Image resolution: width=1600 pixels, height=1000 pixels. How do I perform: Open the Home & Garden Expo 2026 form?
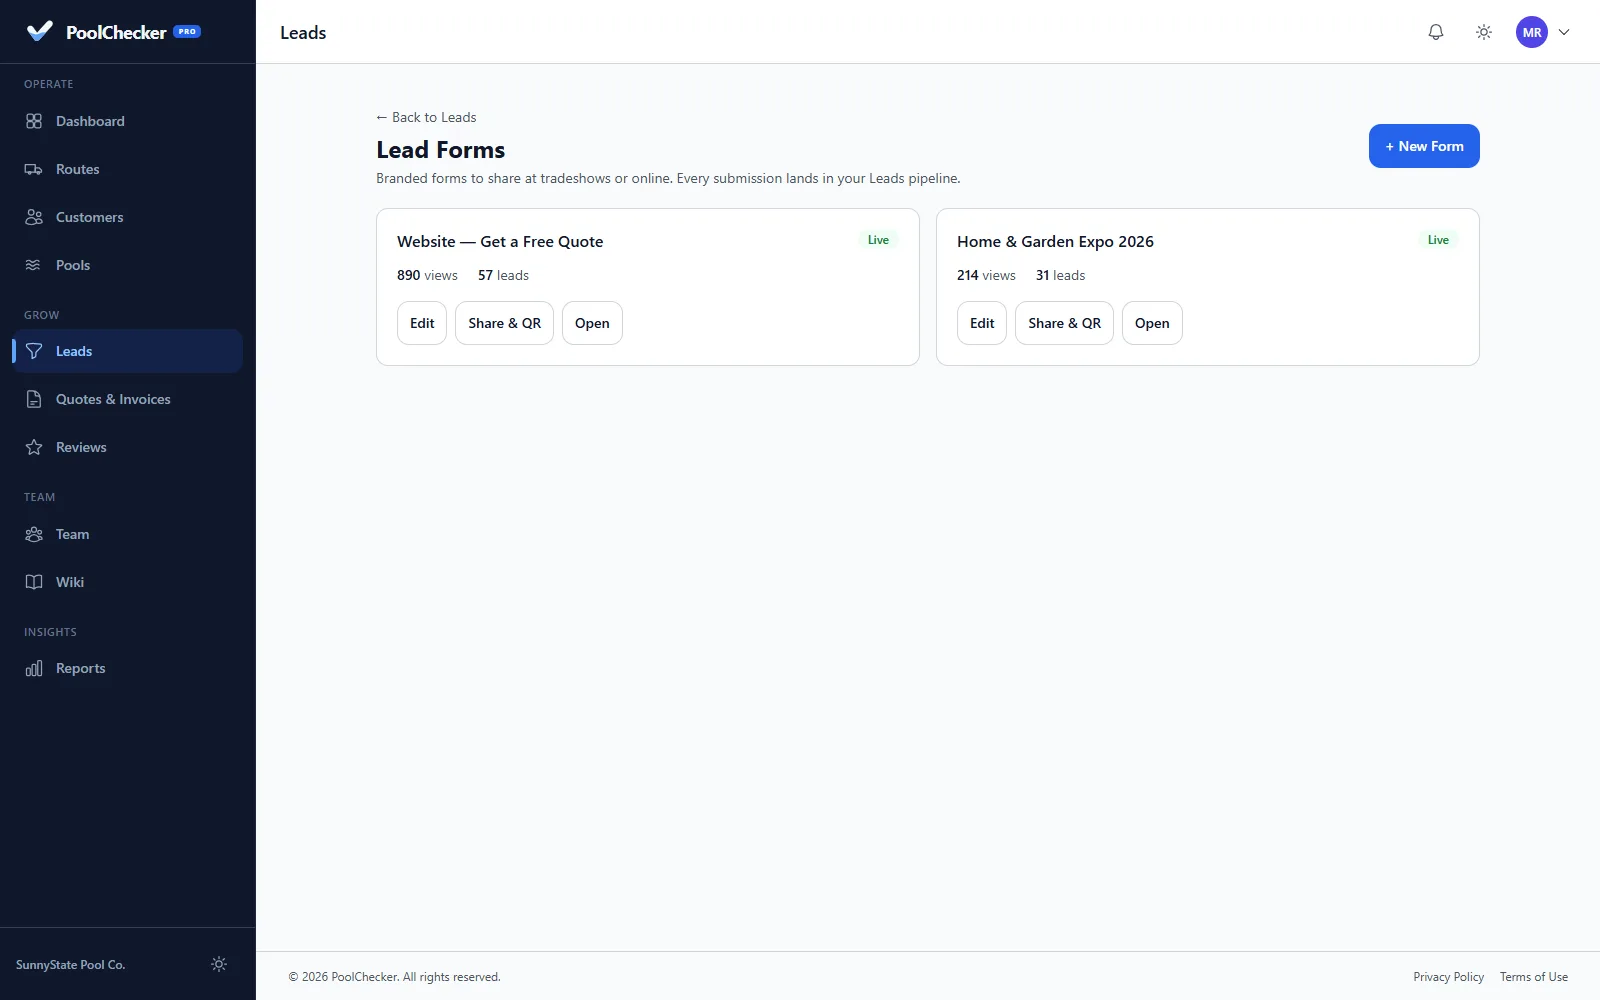1152,323
